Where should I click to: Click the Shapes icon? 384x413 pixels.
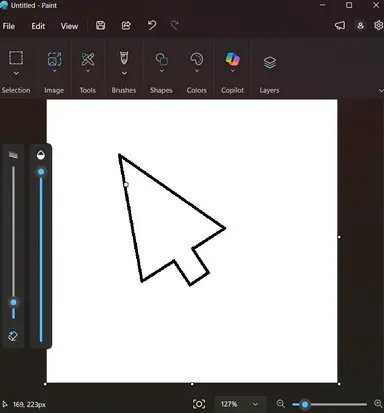point(162,59)
